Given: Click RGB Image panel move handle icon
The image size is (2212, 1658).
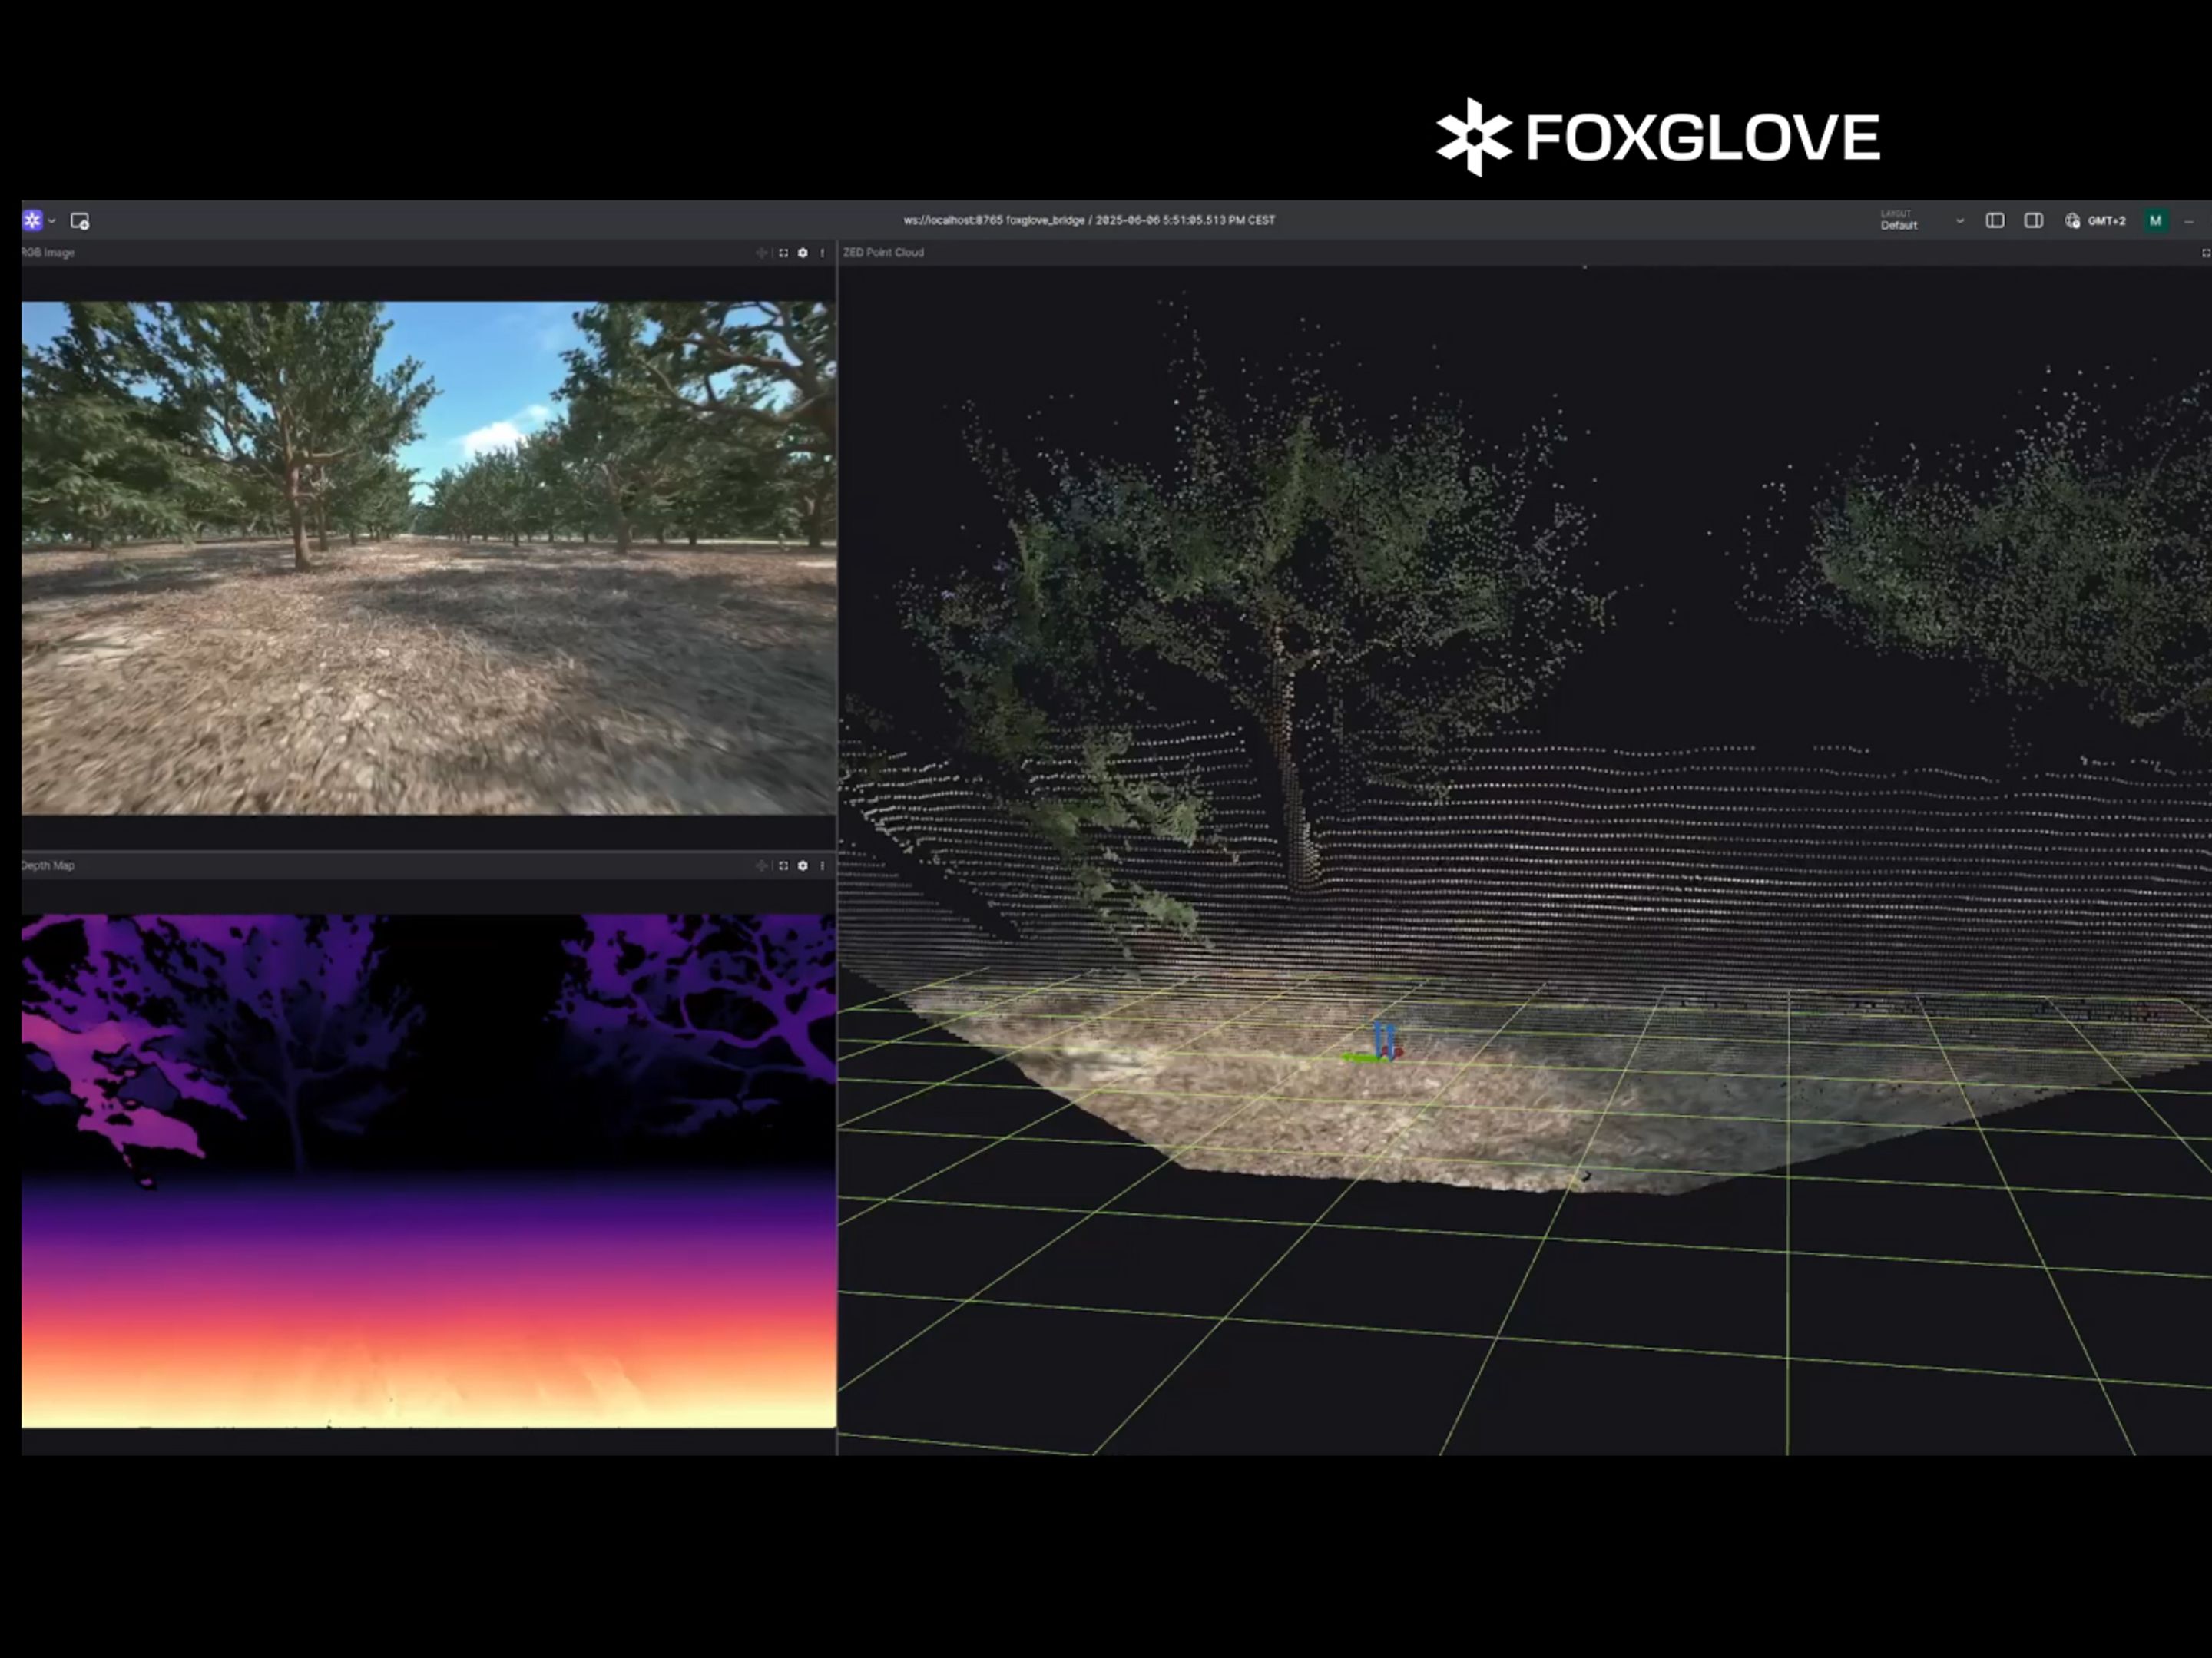Looking at the screenshot, I should [761, 253].
